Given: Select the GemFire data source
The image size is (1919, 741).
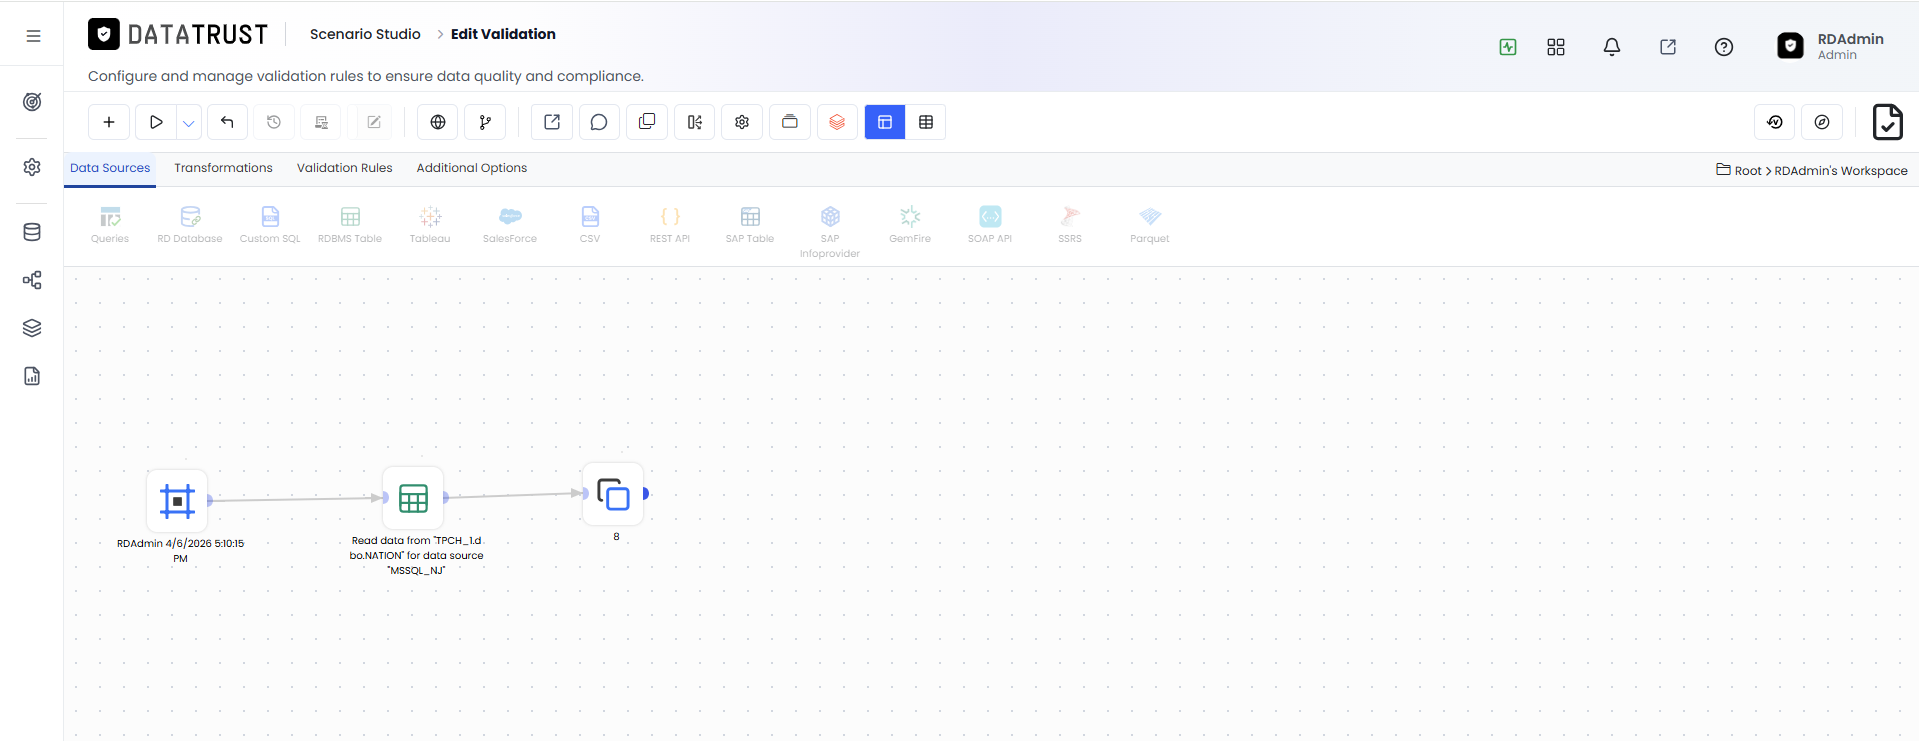Looking at the screenshot, I should (910, 225).
